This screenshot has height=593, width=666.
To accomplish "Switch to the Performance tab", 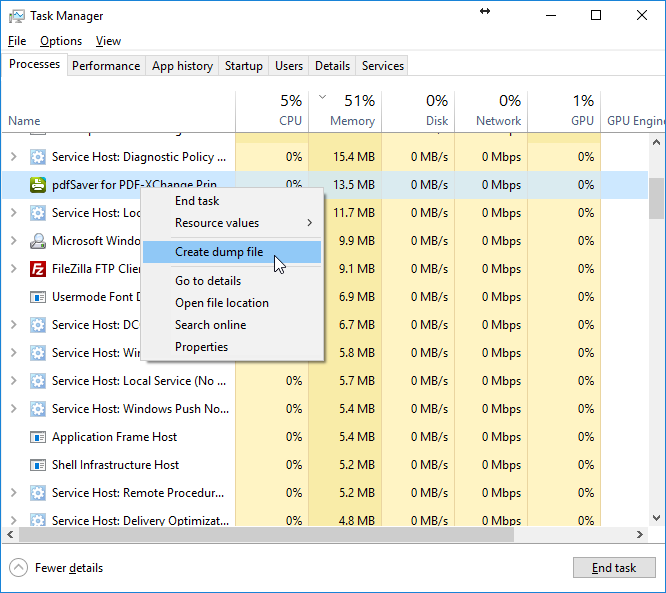I will pyautogui.click(x=106, y=66).
